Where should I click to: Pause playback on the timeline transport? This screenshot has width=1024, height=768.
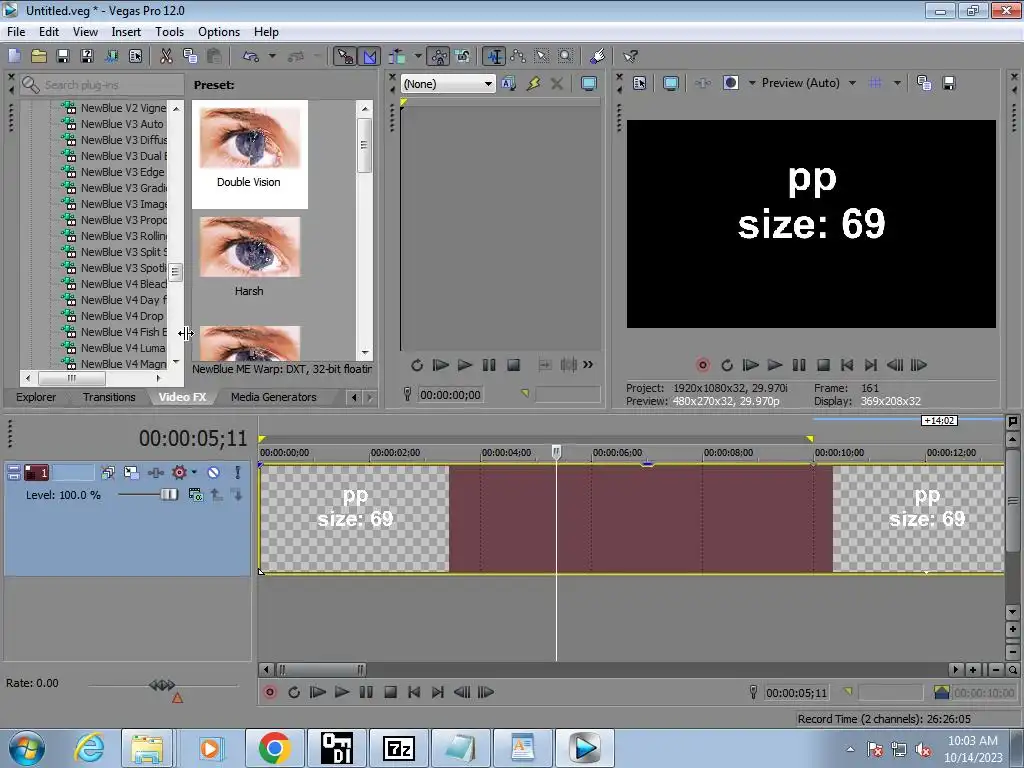pos(366,692)
